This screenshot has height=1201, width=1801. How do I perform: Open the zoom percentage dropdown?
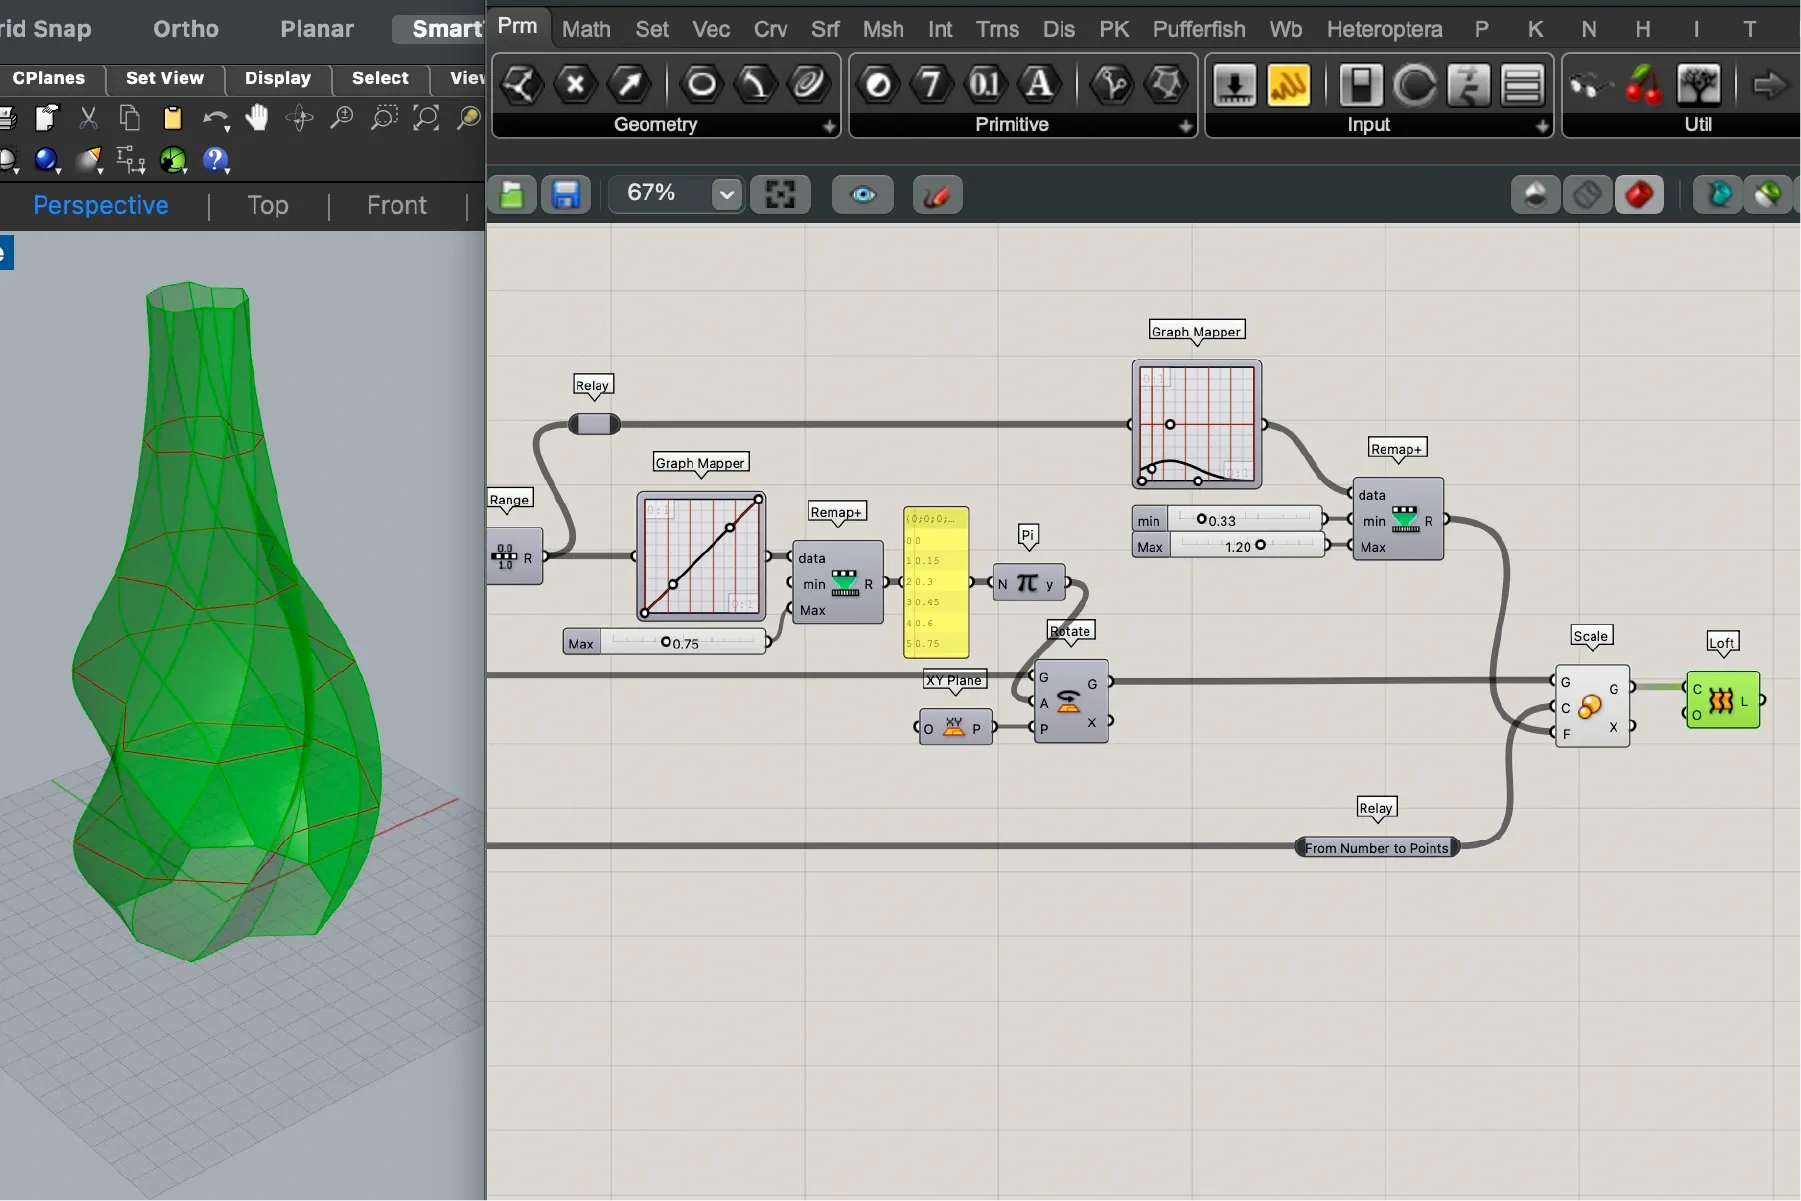pos(727,194)
